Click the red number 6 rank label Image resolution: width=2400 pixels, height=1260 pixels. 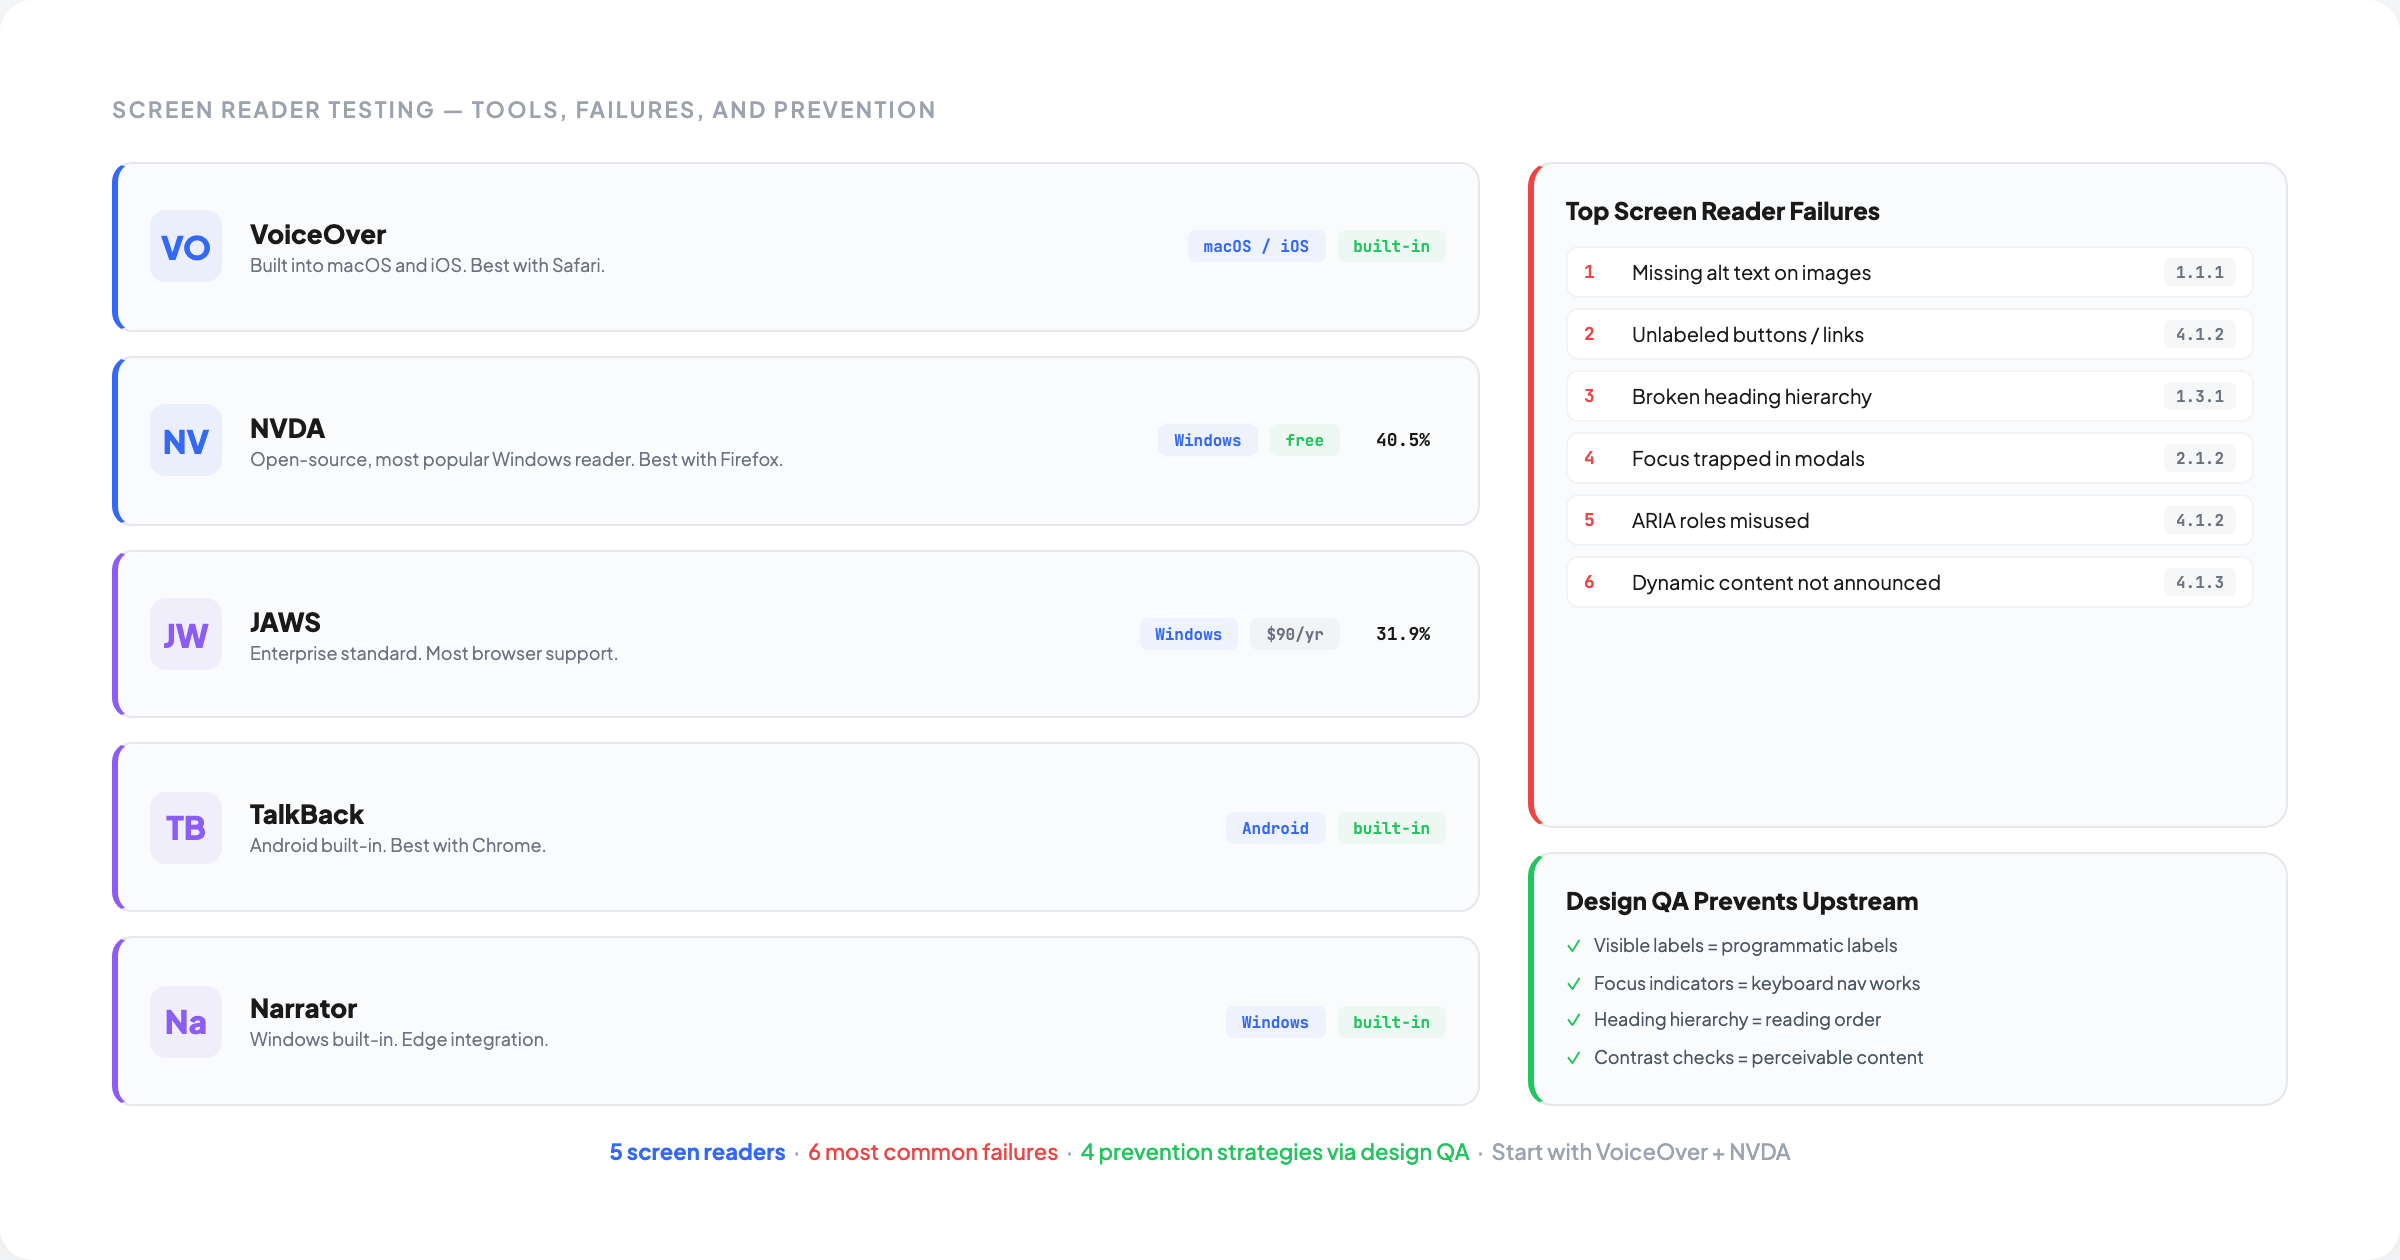(x=1589, y=582)
